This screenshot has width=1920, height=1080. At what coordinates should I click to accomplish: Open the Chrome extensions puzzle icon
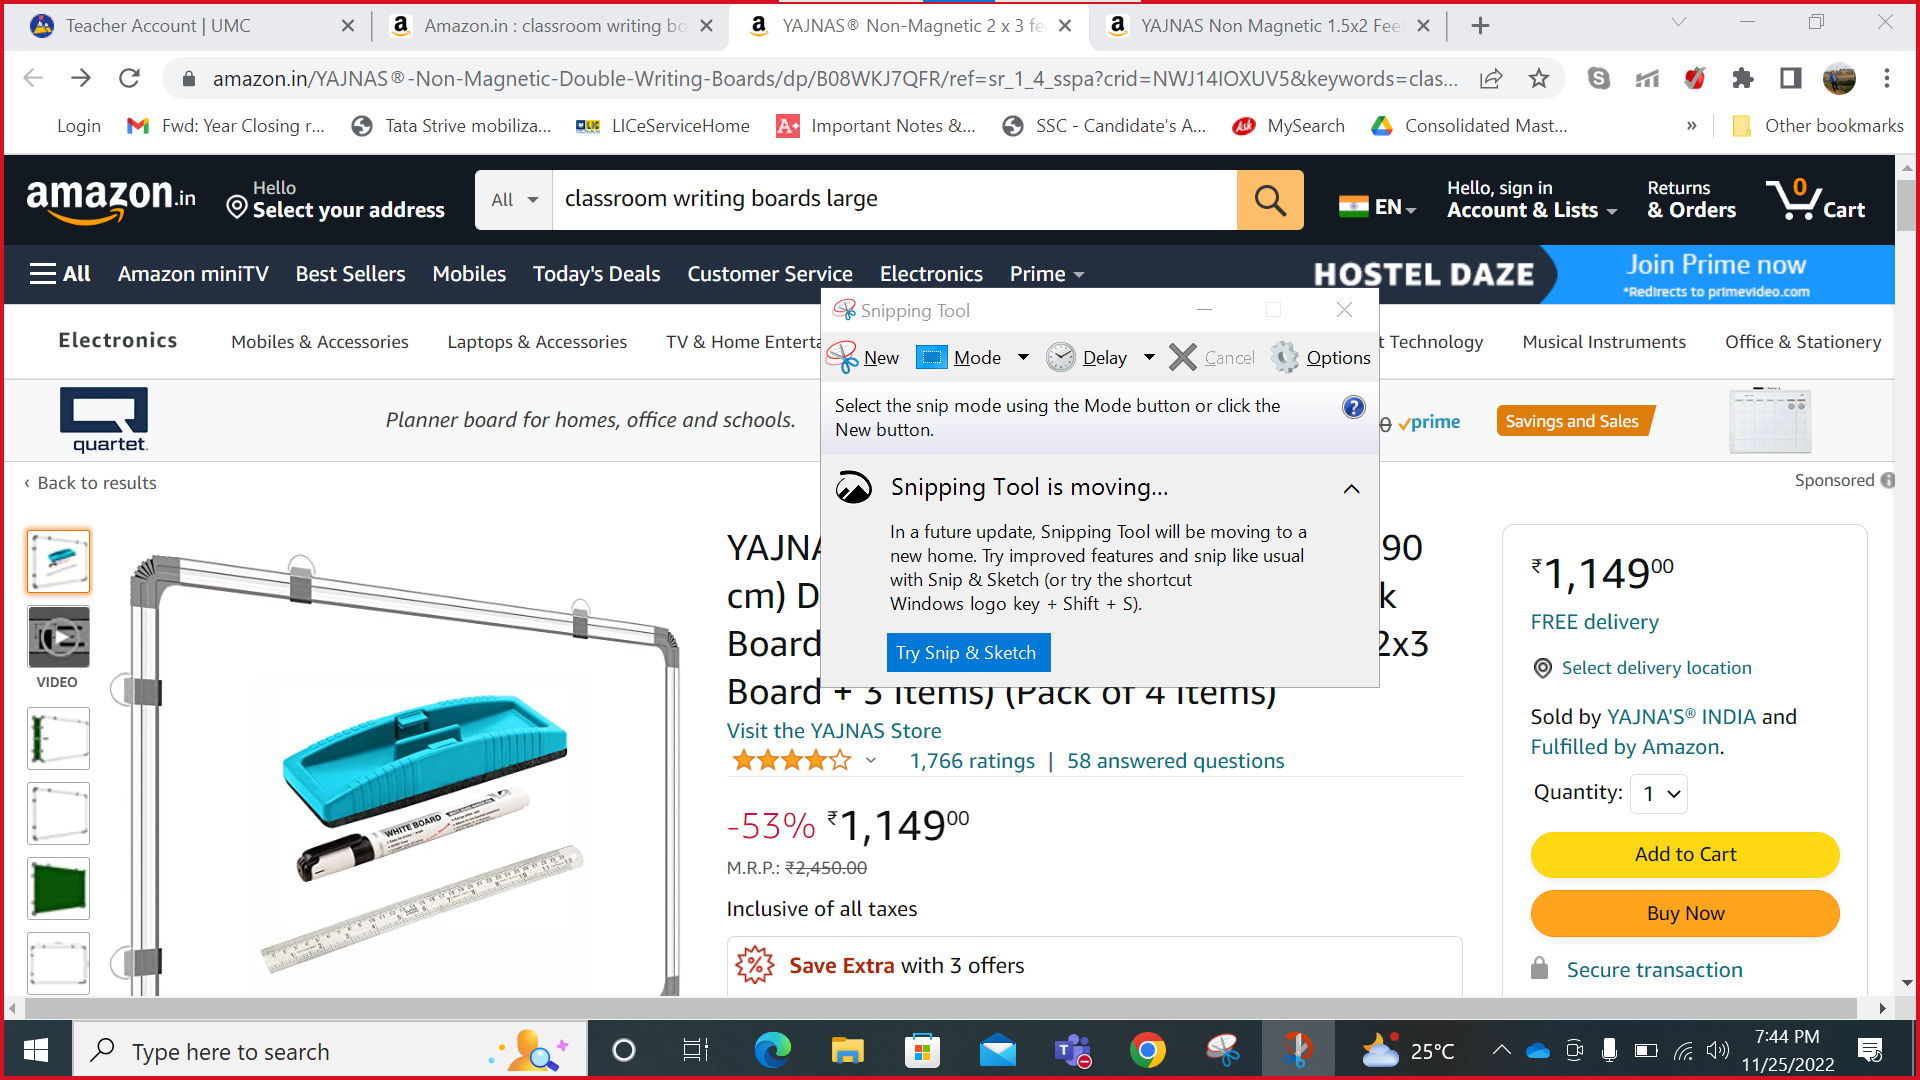[1743, 78]
